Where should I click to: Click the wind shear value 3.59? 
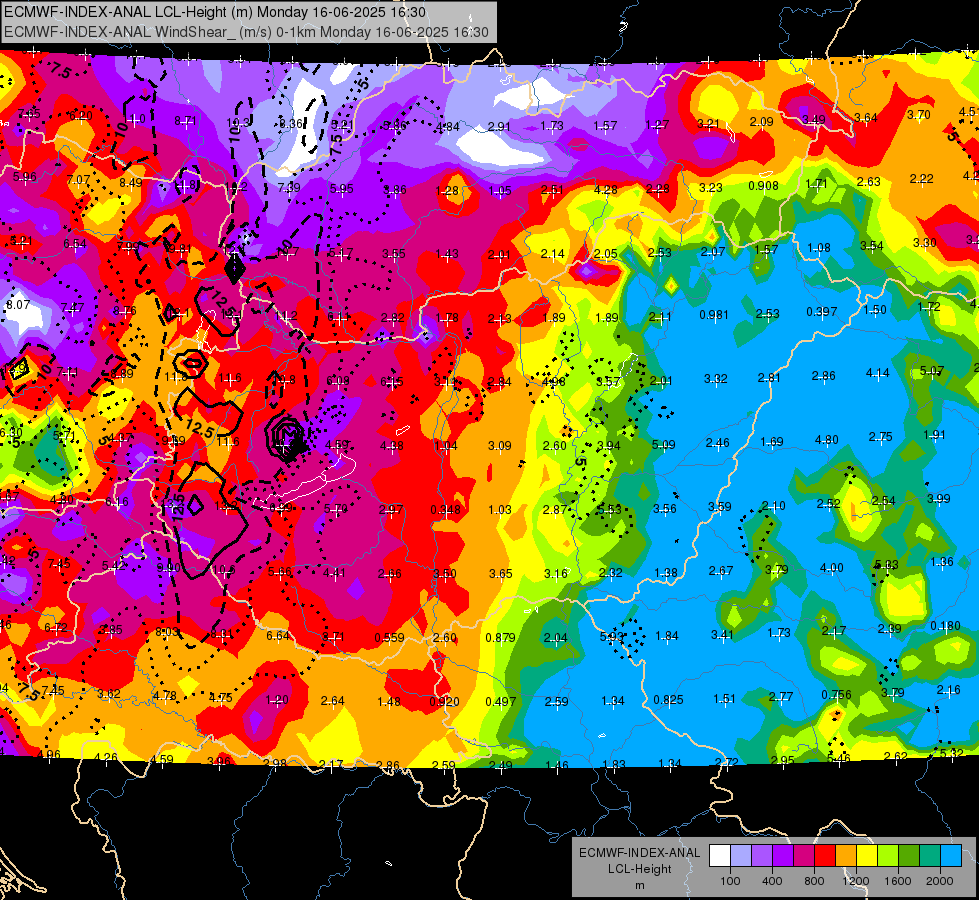click(719, 506)
